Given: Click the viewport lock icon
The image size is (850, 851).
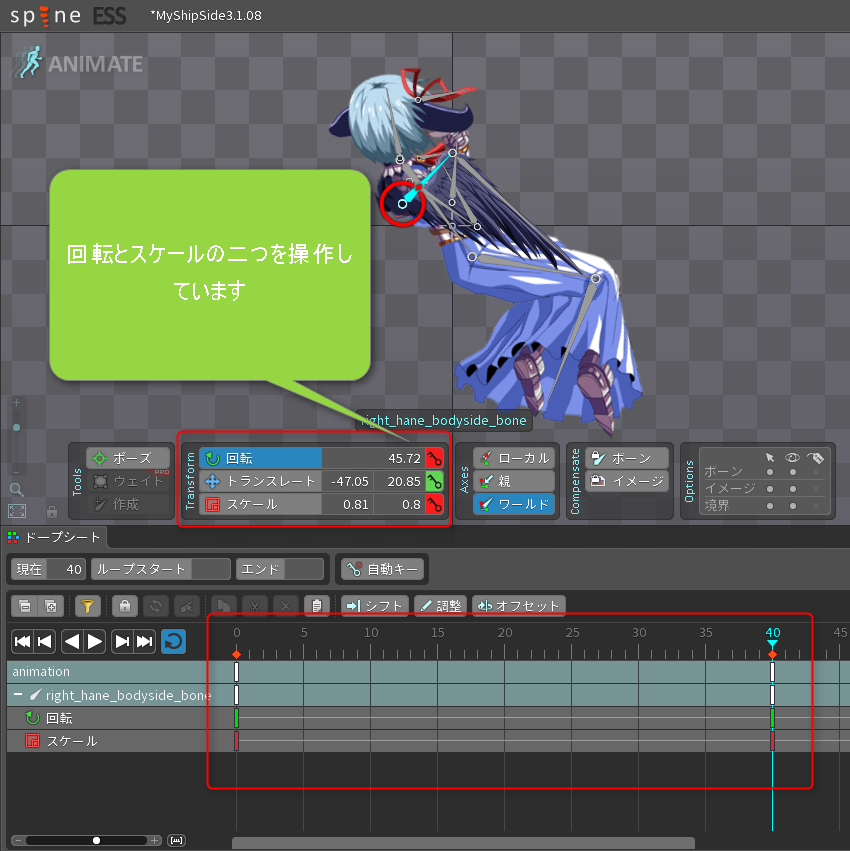Looking at the screenshot, I should tap(52, 511).
